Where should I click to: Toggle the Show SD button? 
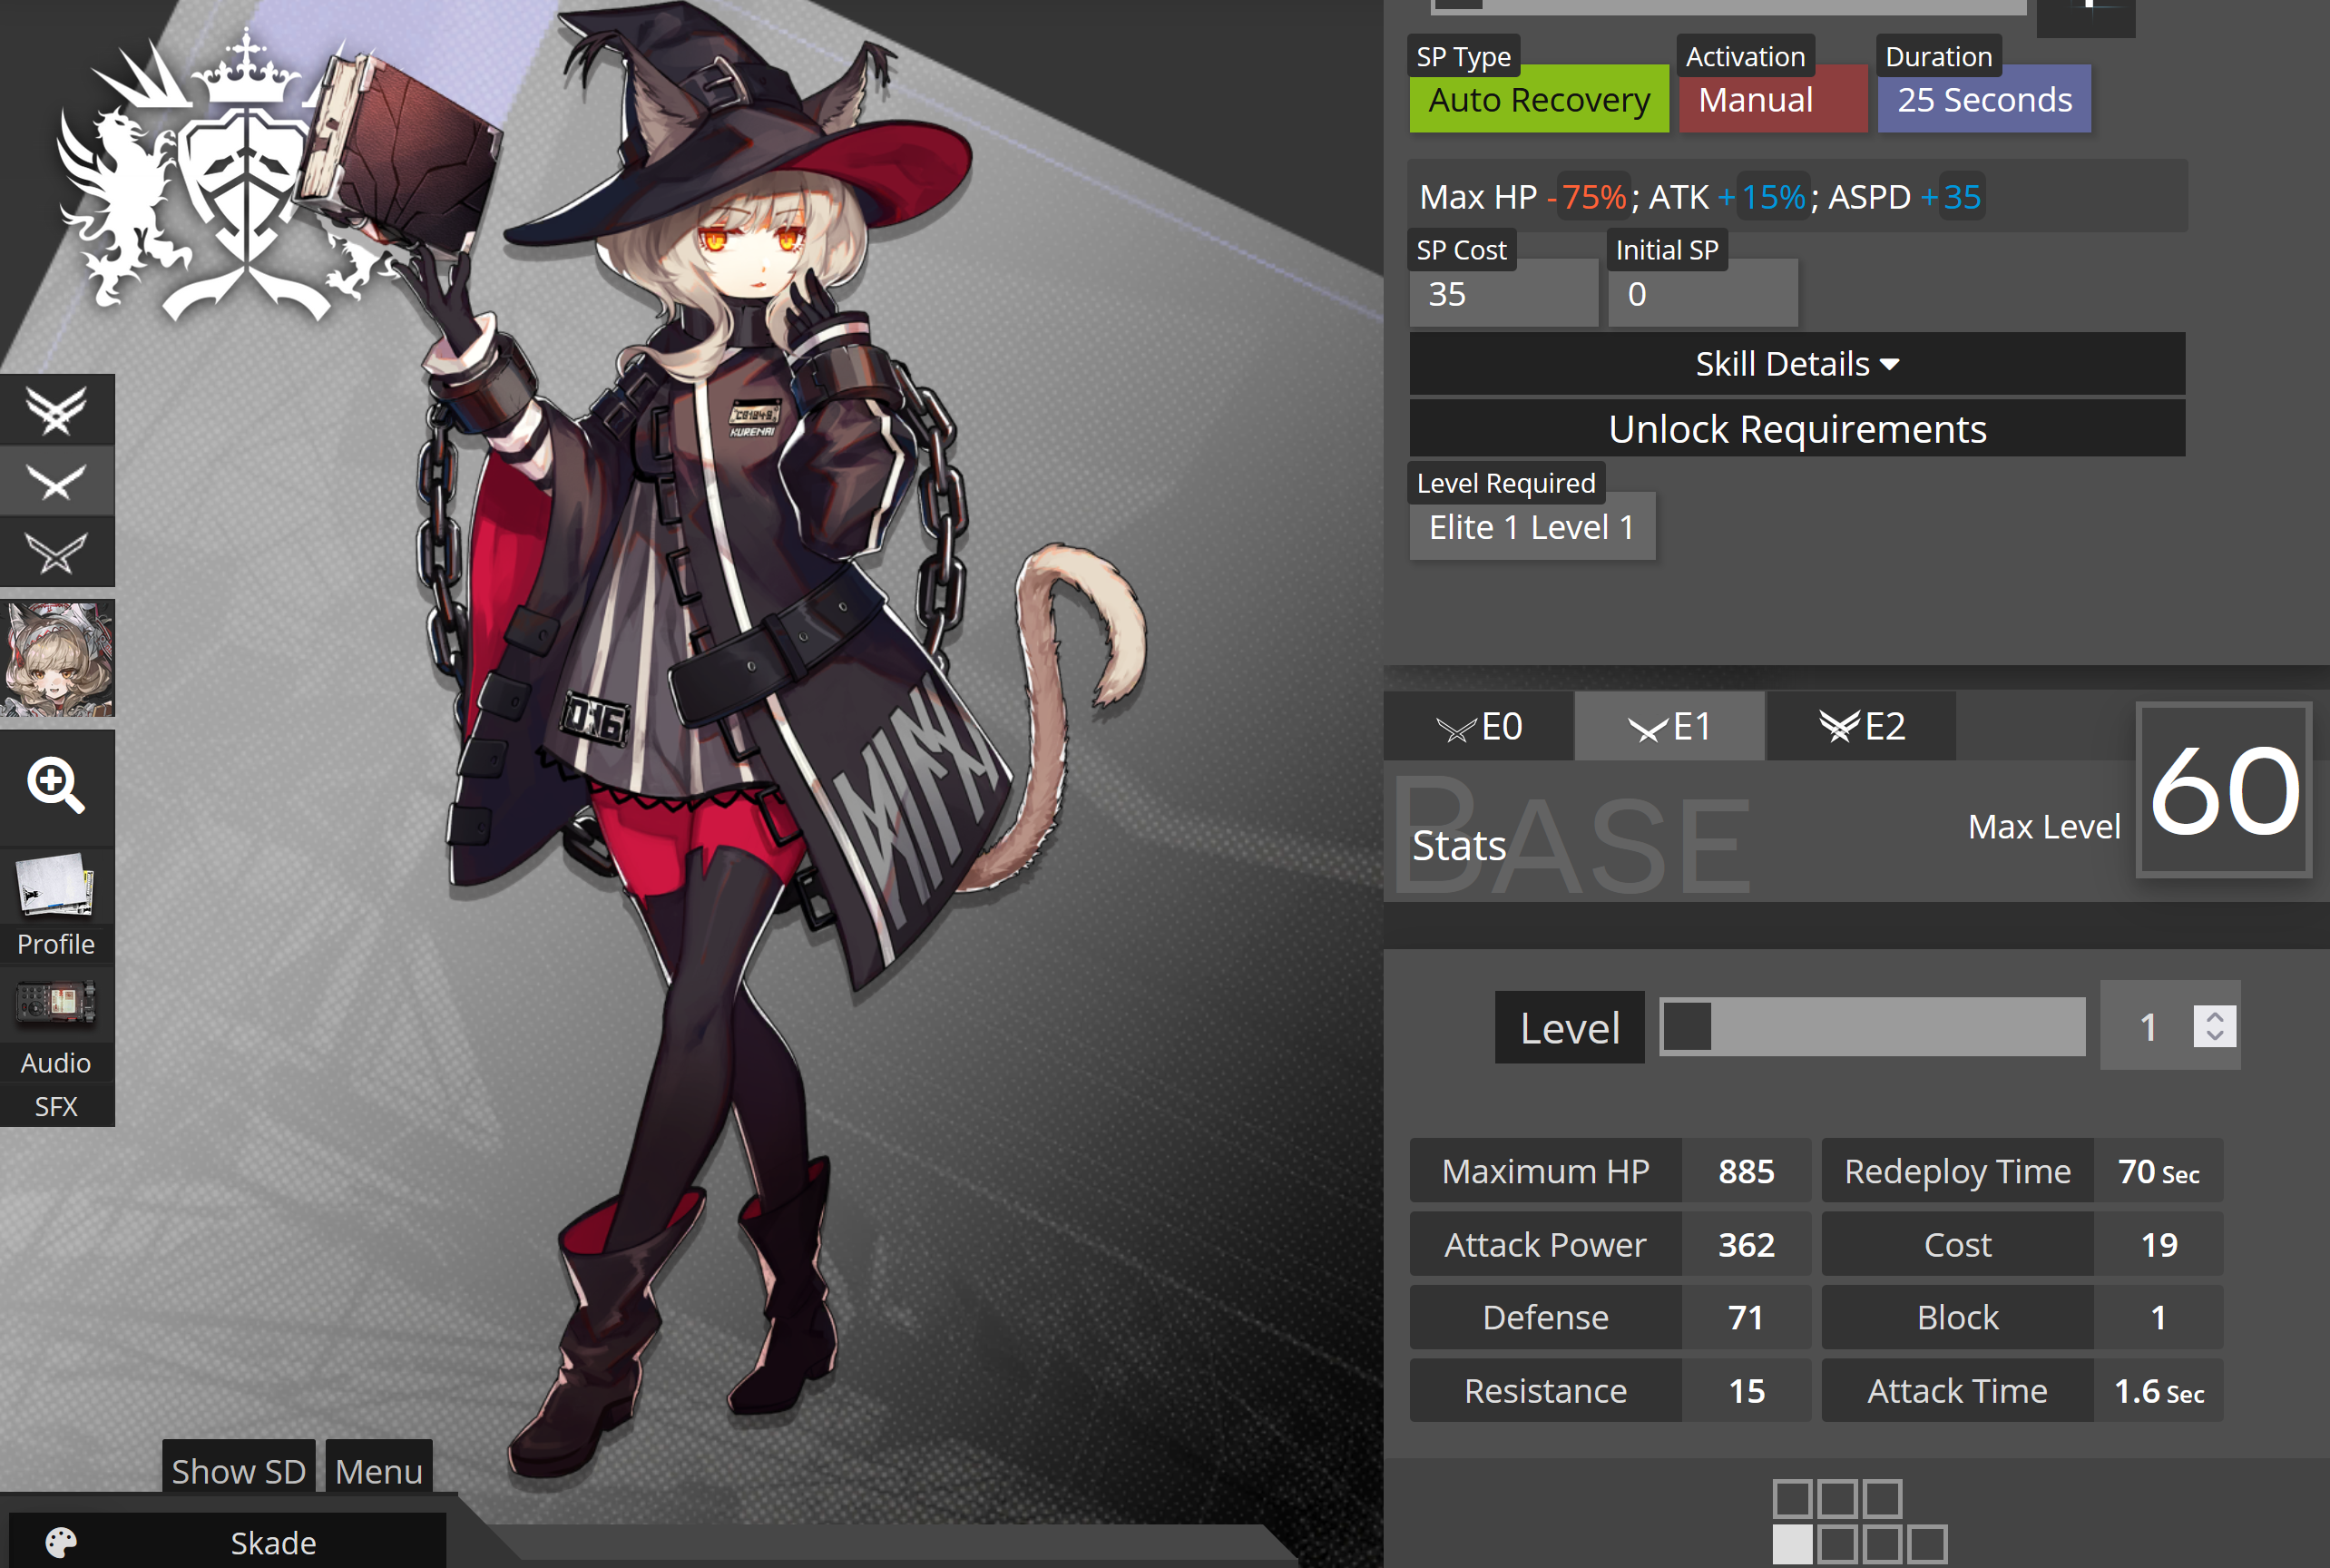pyautogui.click(x=238, y=1471)
